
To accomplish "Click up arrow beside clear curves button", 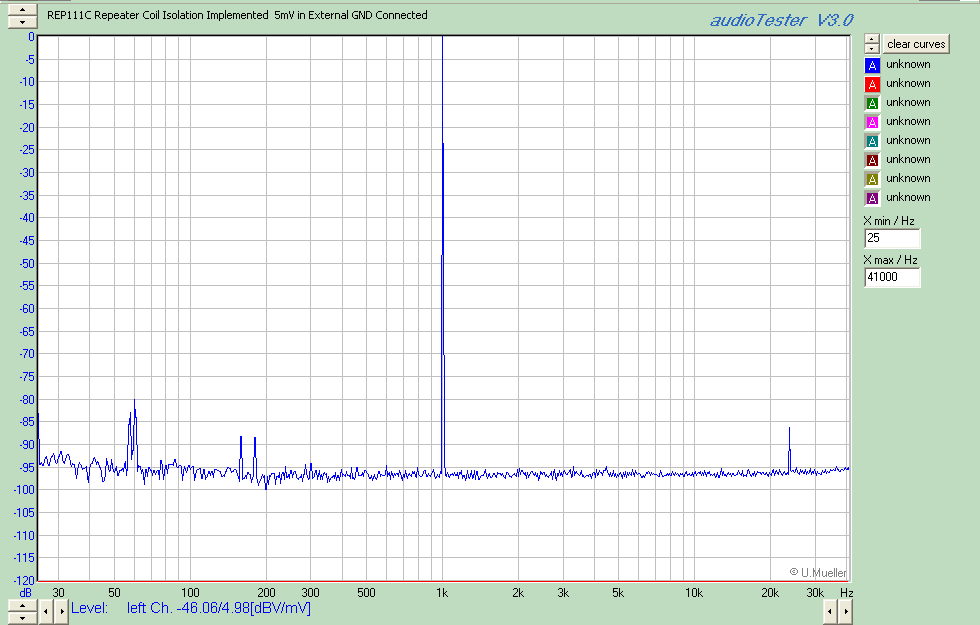I will [872, 39].
